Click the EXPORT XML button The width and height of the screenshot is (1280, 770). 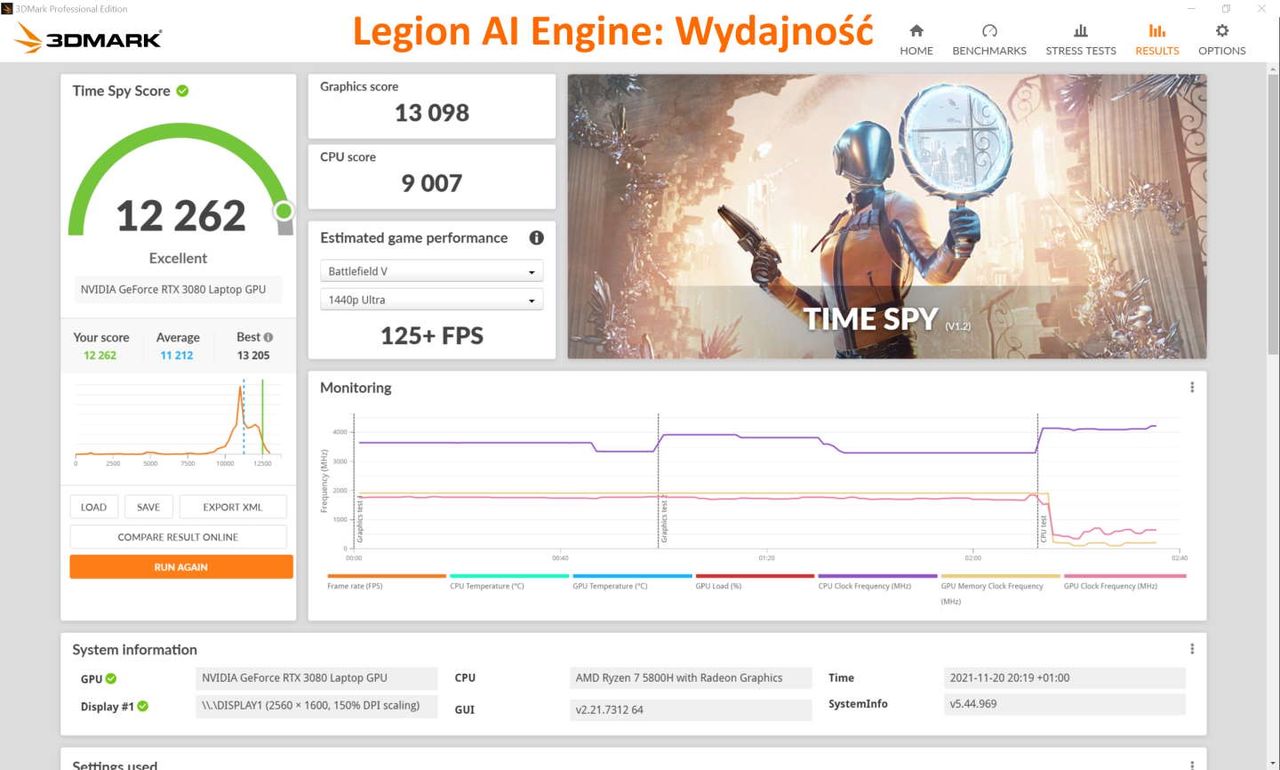click(x=233, y=507)
